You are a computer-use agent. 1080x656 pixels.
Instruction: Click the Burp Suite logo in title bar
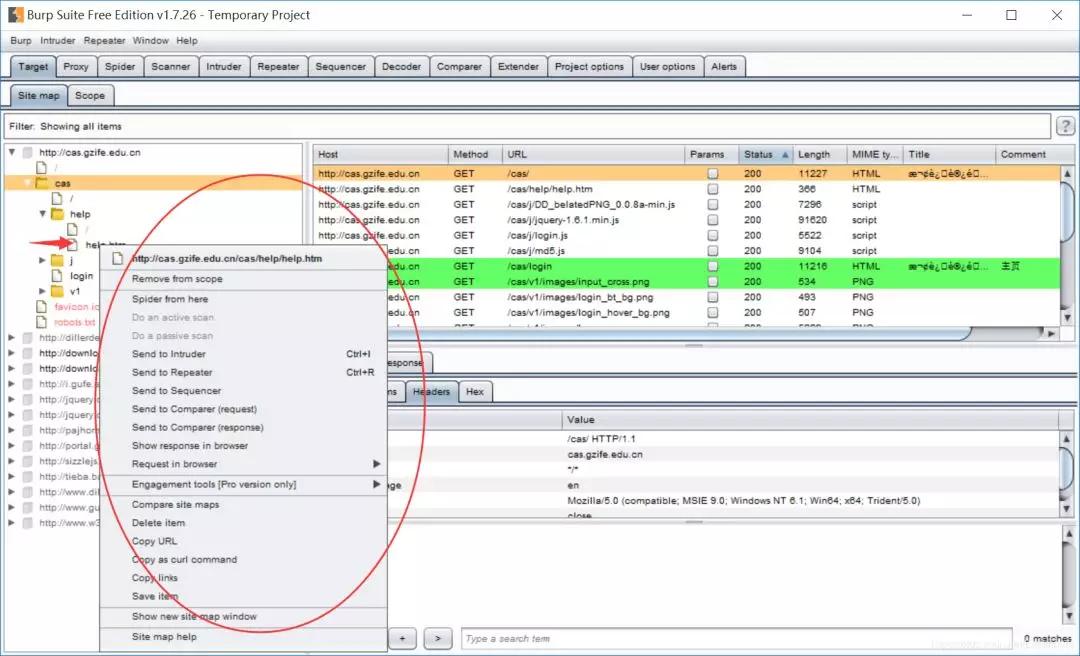(15, 15)
